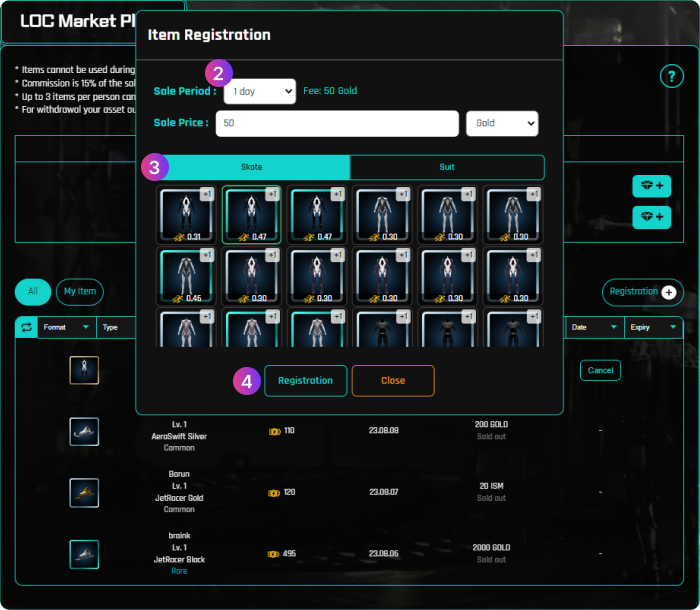Expand the Expiry column filter
The width and height of the screenshot is (700, 610).
652,327
